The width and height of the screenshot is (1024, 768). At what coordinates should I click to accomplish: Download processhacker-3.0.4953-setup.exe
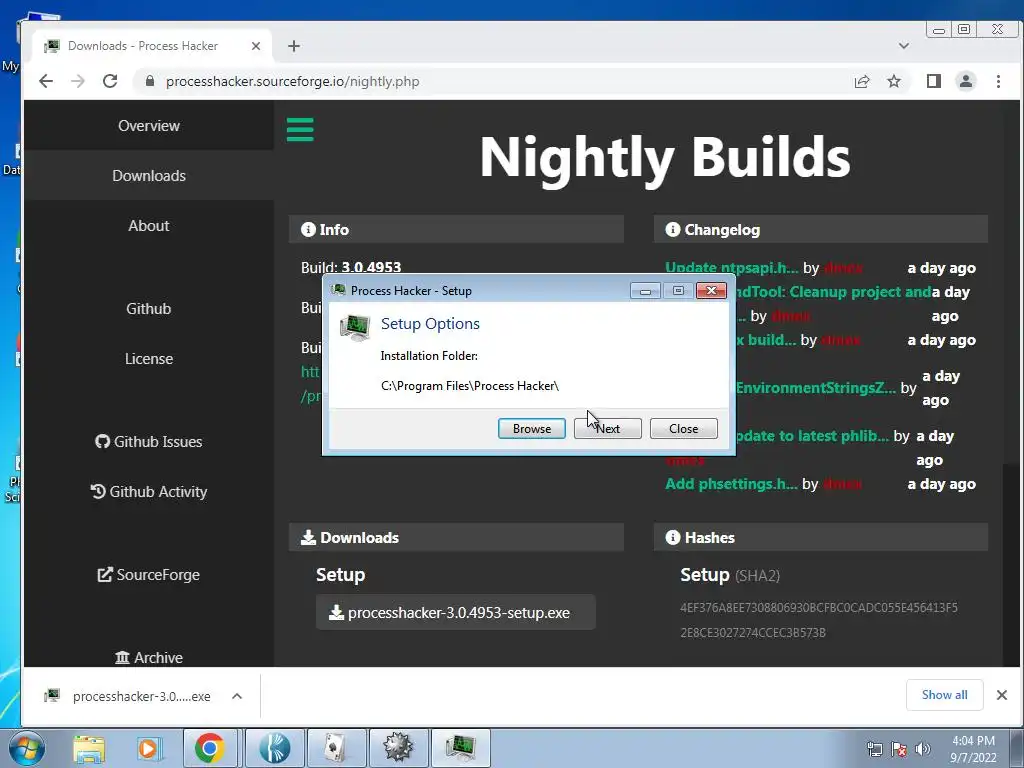[x=455, y=613]
